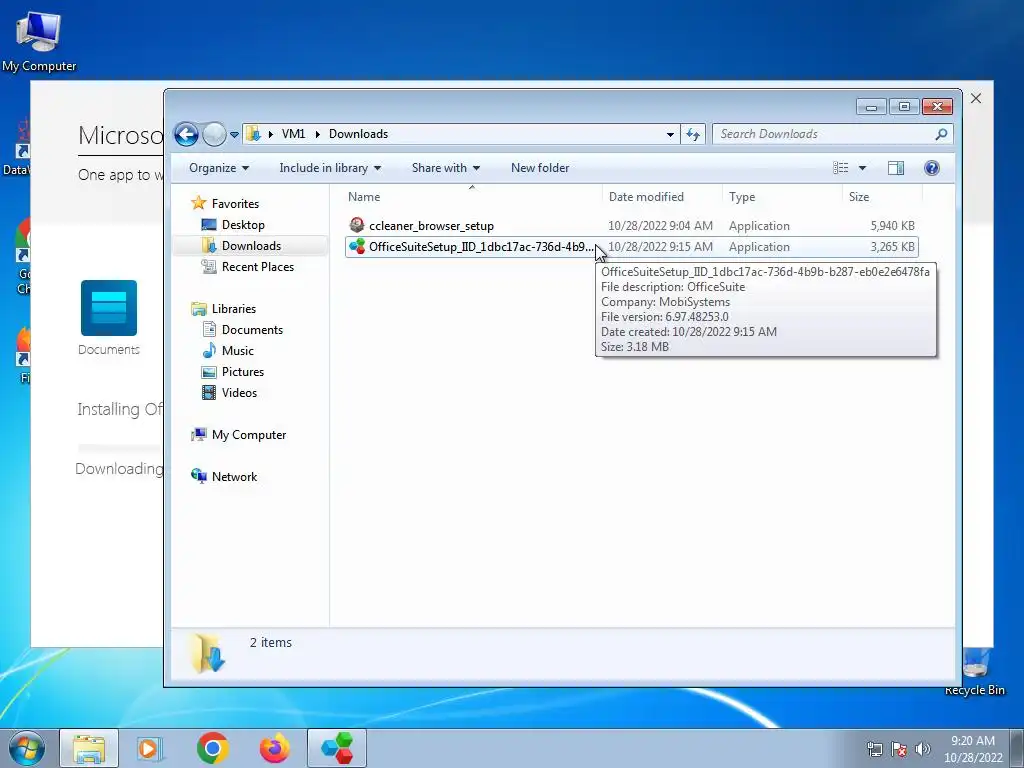Click the Back navigation arrow in Explorer

(186, 135)
